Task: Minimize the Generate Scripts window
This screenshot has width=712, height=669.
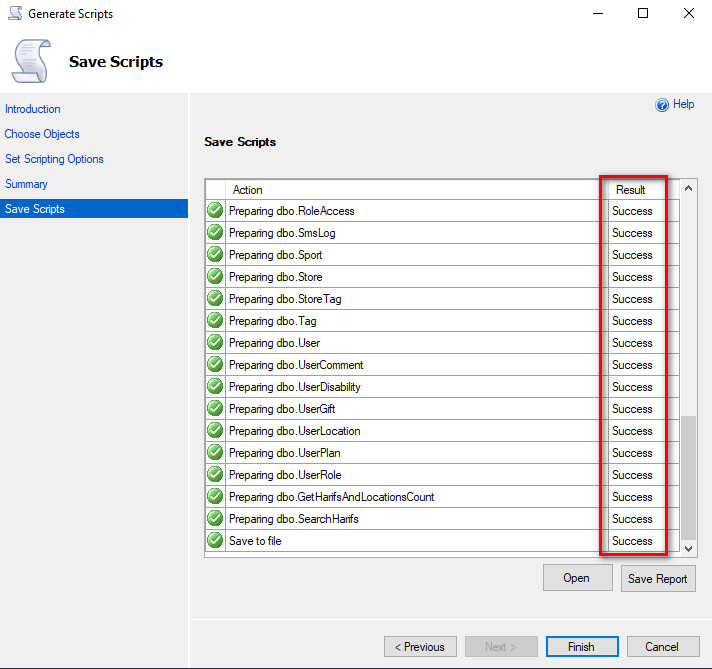Action: (598, 13)
